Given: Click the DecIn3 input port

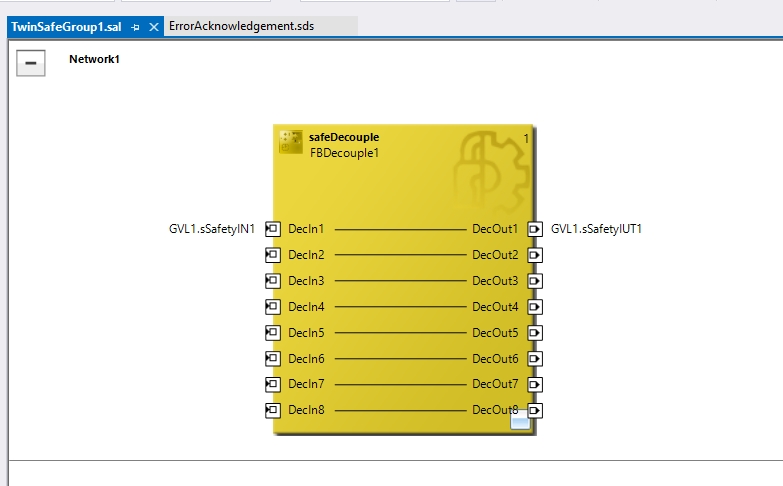Looking at the screenshot, I should (273, 281).
